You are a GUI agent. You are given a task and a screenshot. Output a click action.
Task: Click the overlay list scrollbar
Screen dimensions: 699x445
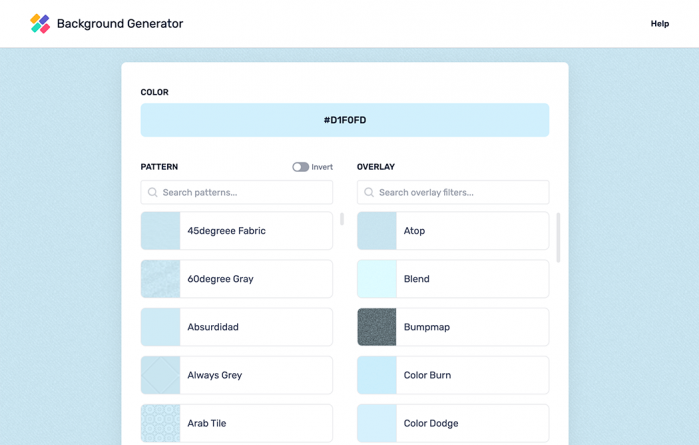click(x=558, y=237)
